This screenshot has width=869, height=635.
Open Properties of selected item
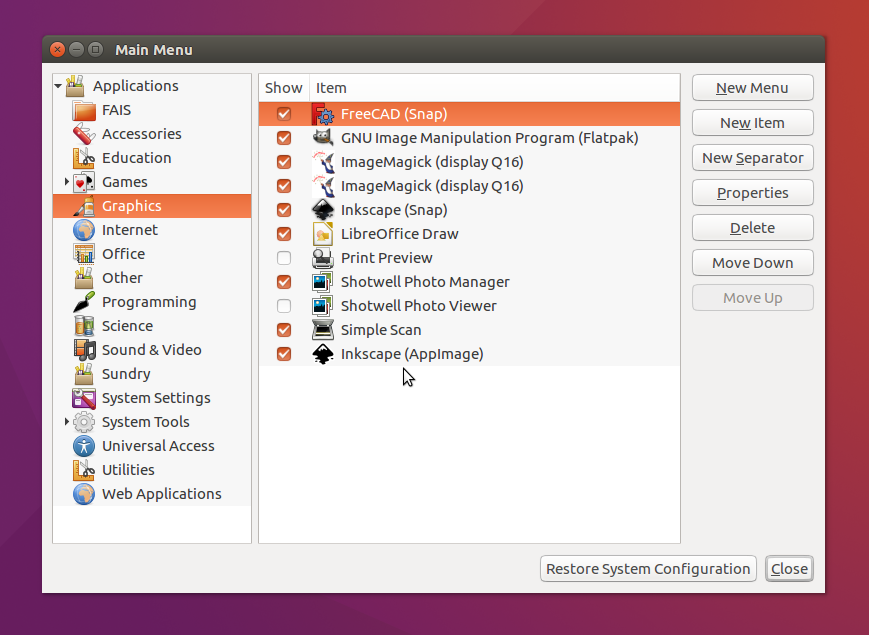point(753,193)
